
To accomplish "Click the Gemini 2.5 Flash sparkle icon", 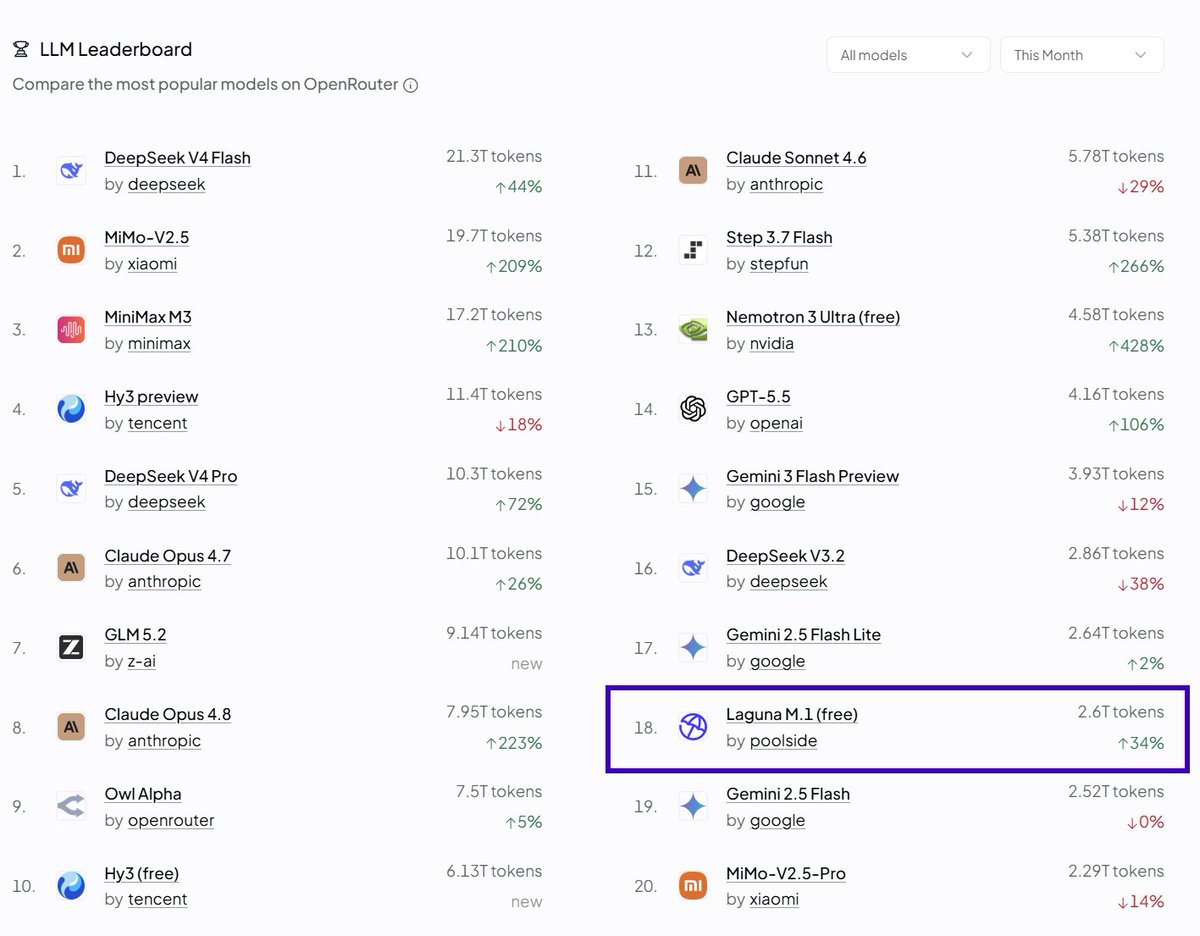I will [x=693, y=806].
